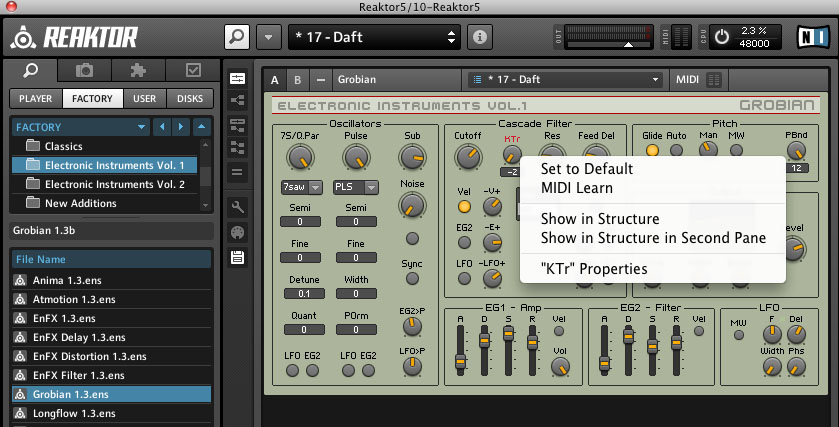Choose Show in Structure menu item
Viewport: 839px width, 427px height.
[x=600, y=219]
